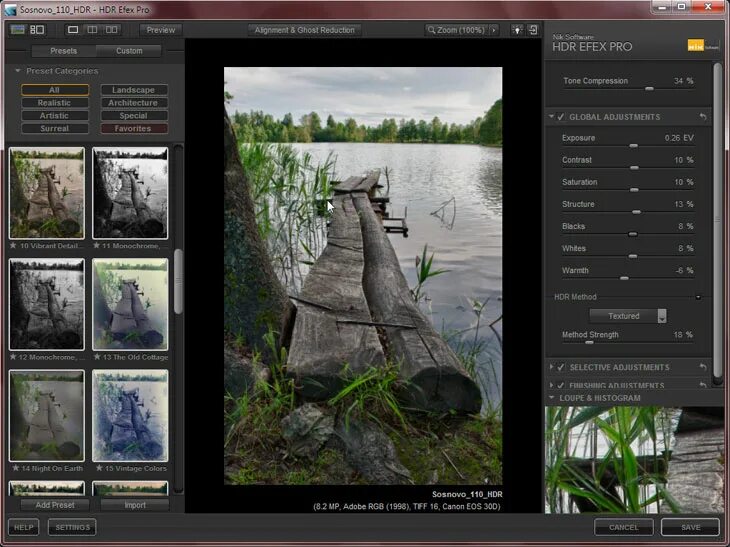Select side-by-side preview view mode
The height and width of the screenshot is (547, 730).
point(111,30)
